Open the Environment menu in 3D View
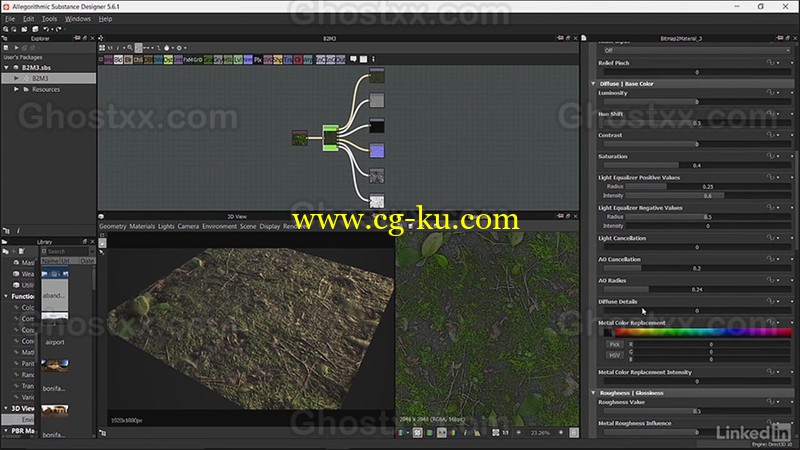Viewport: 800px width, 450px height. click(219, 226)
